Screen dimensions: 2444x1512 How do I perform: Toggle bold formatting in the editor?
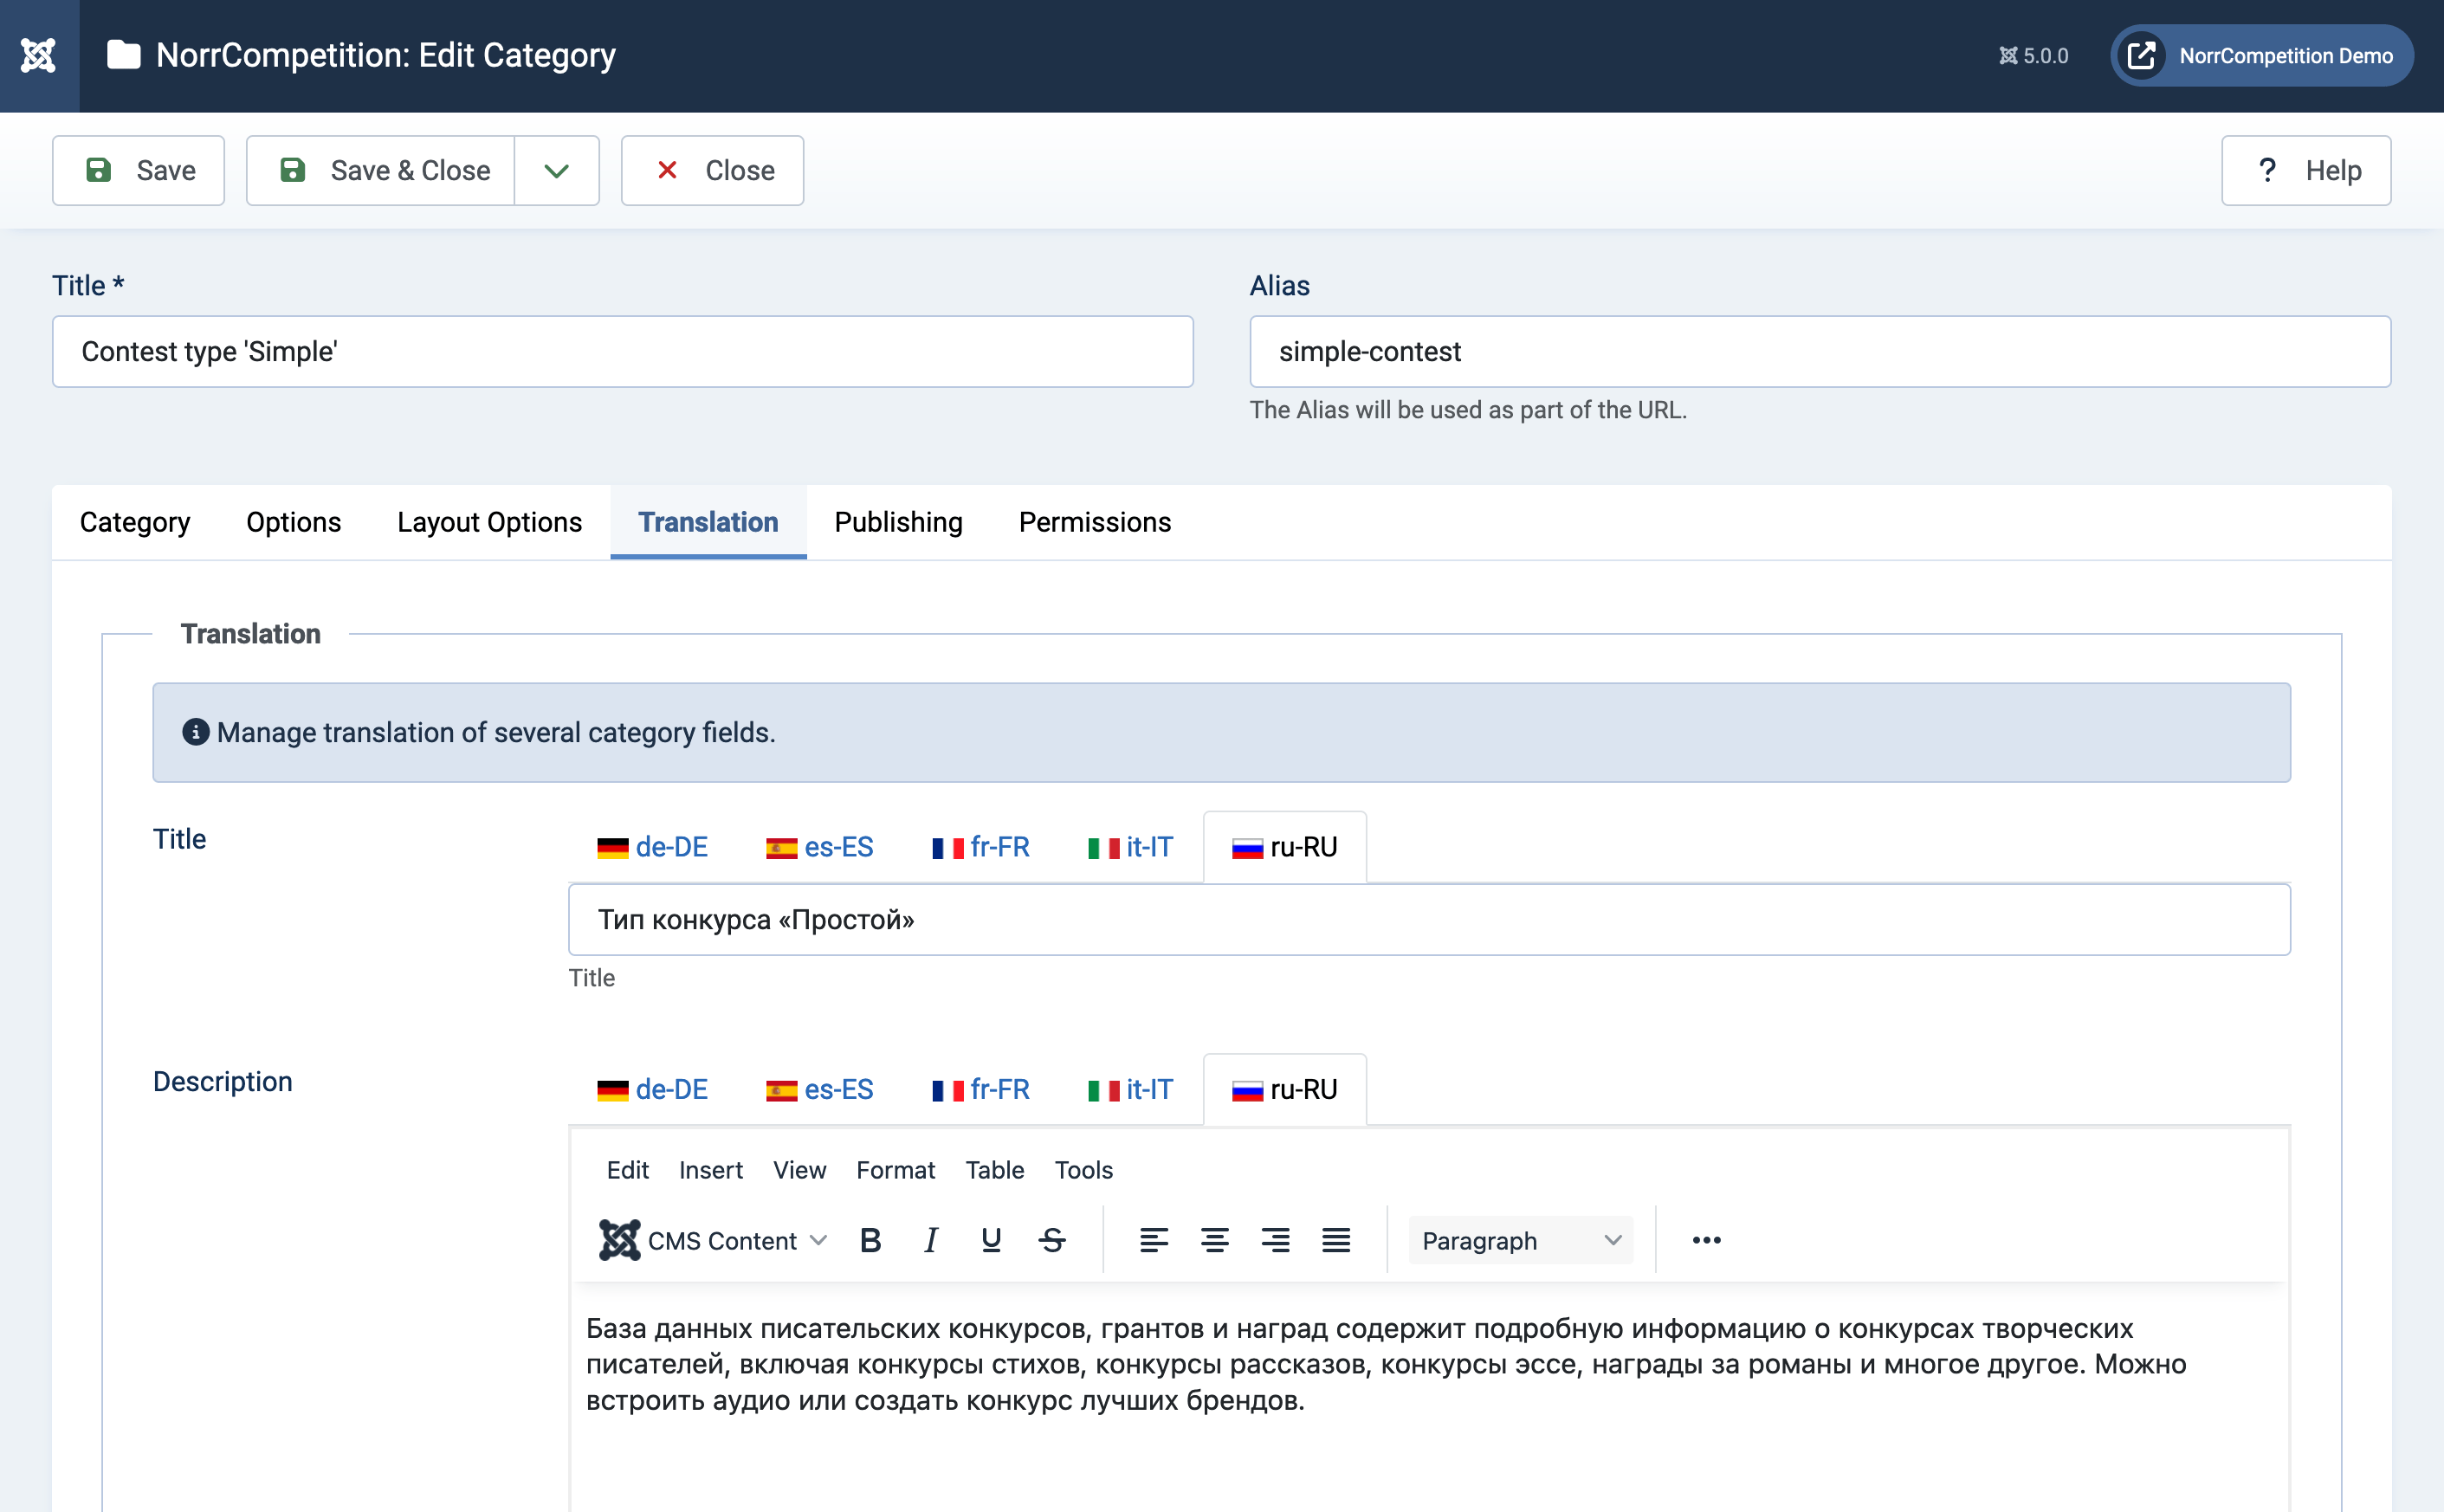[870, 1240]
